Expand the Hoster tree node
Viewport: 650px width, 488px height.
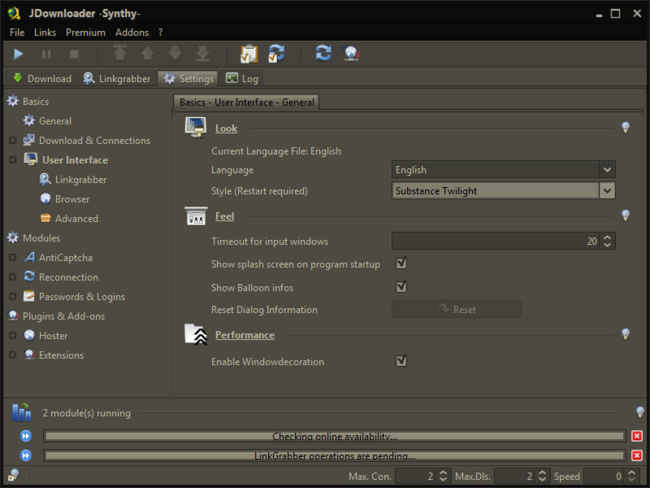click(x=12, y=335)
